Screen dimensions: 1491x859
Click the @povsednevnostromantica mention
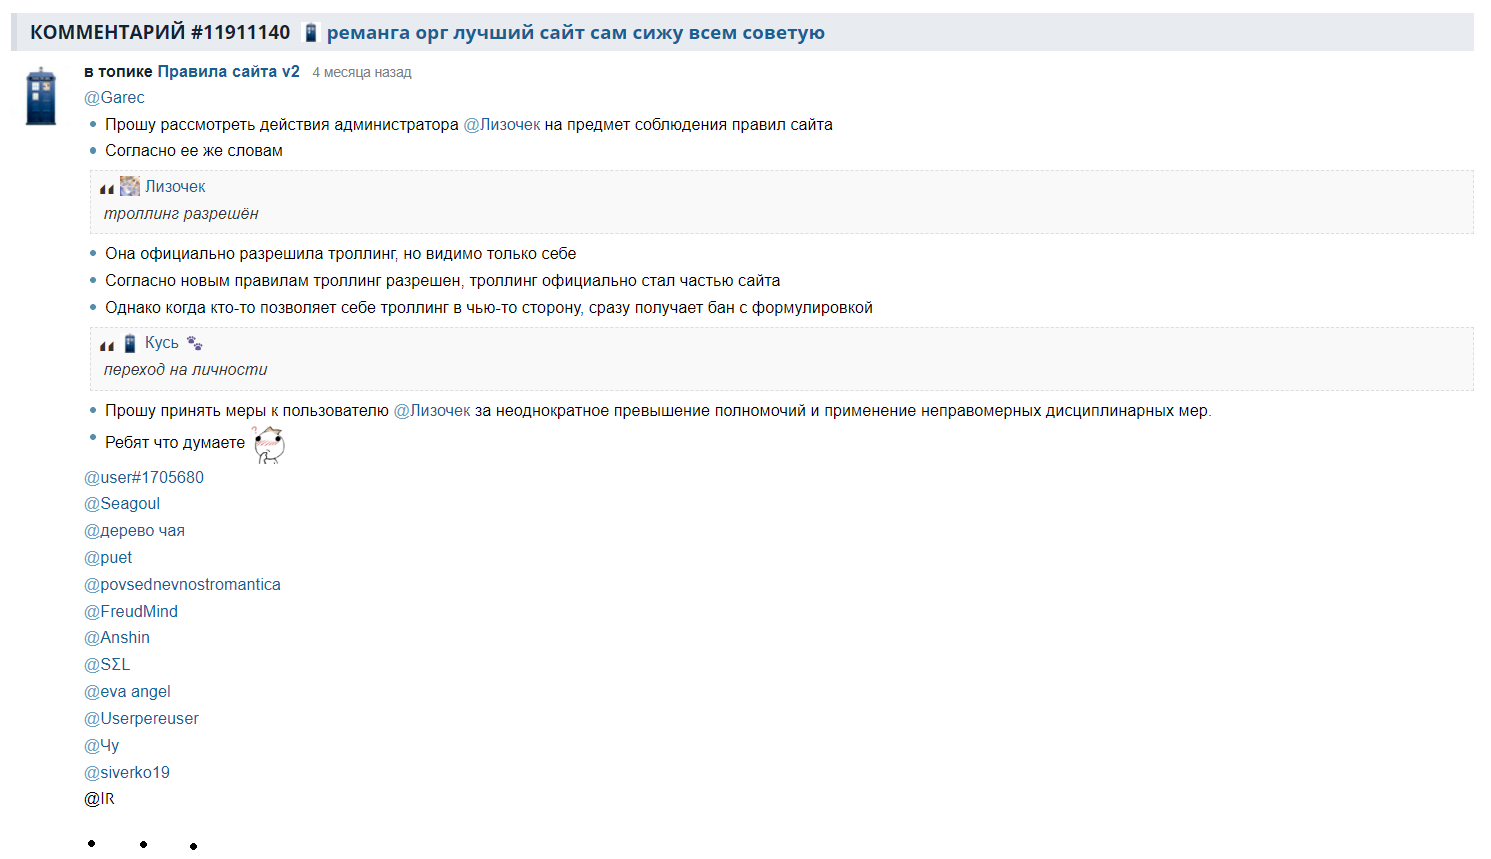pyautogui.click(x=182, y=584)
